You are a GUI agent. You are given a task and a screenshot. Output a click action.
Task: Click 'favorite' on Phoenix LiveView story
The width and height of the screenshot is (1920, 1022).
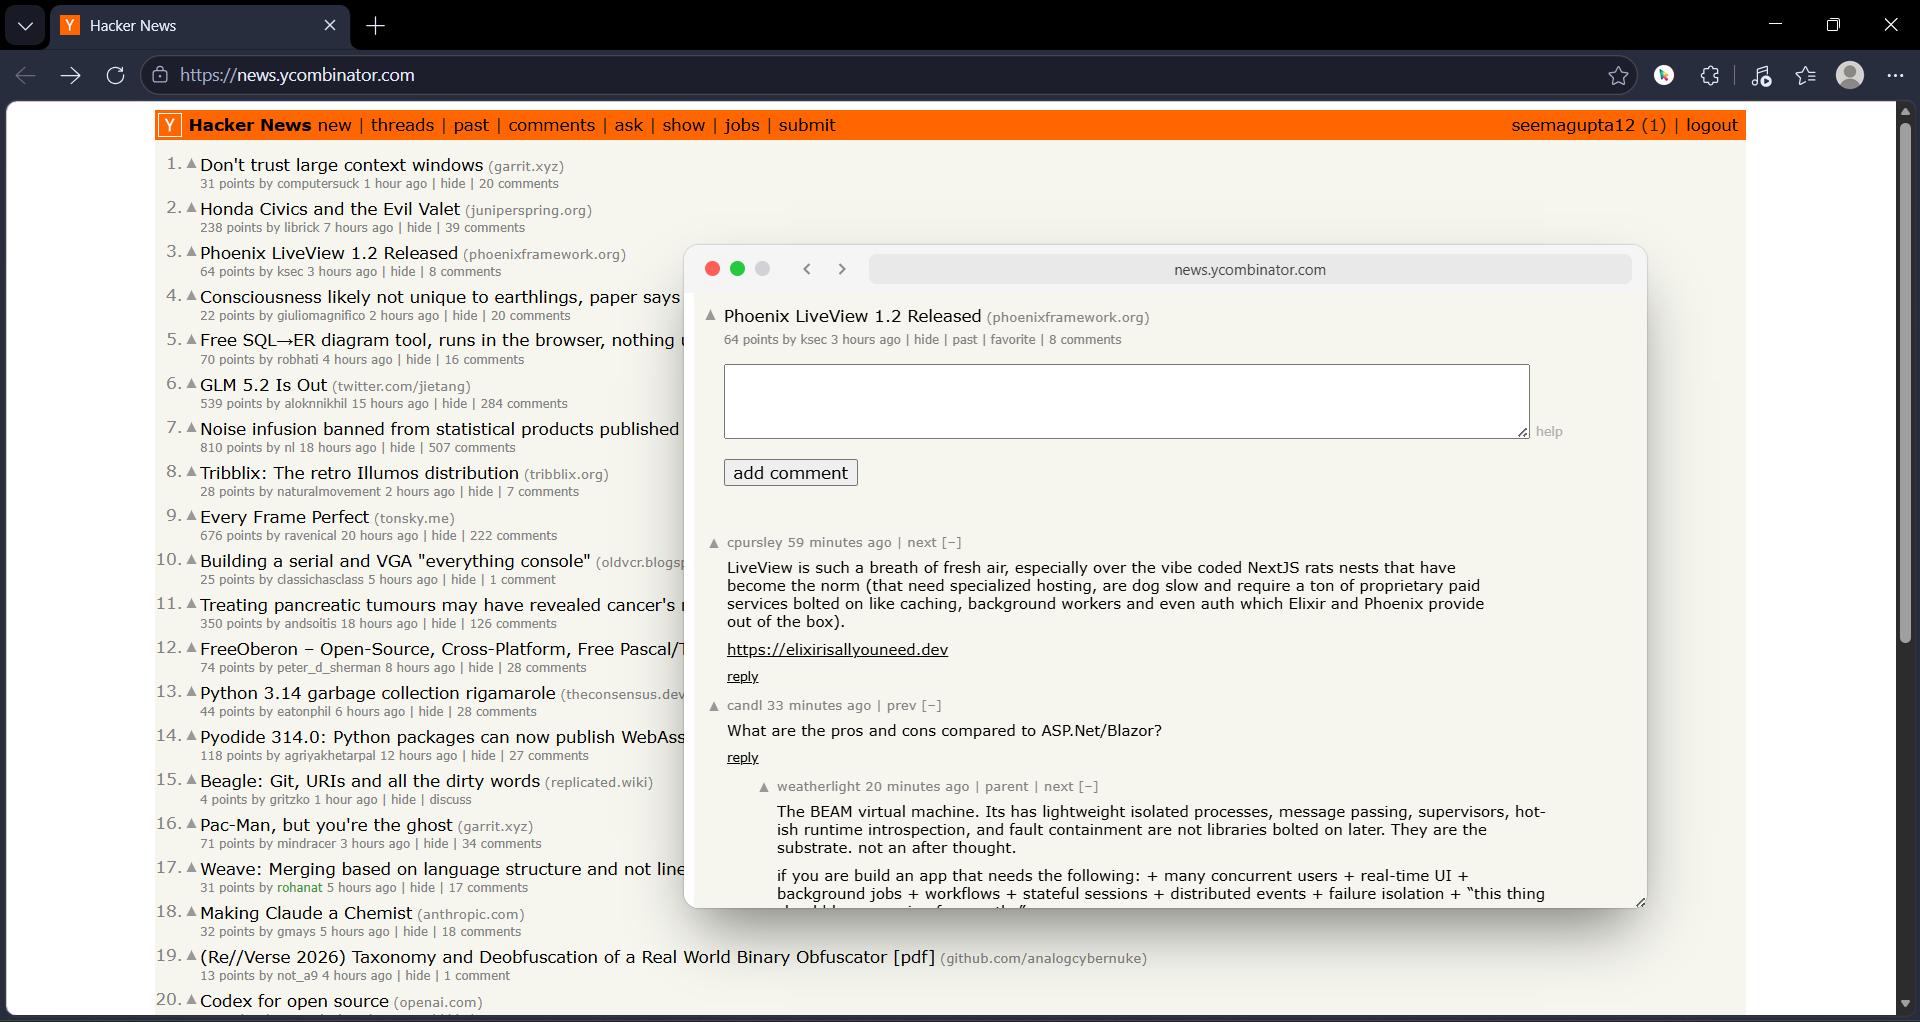pos(1012,340)
